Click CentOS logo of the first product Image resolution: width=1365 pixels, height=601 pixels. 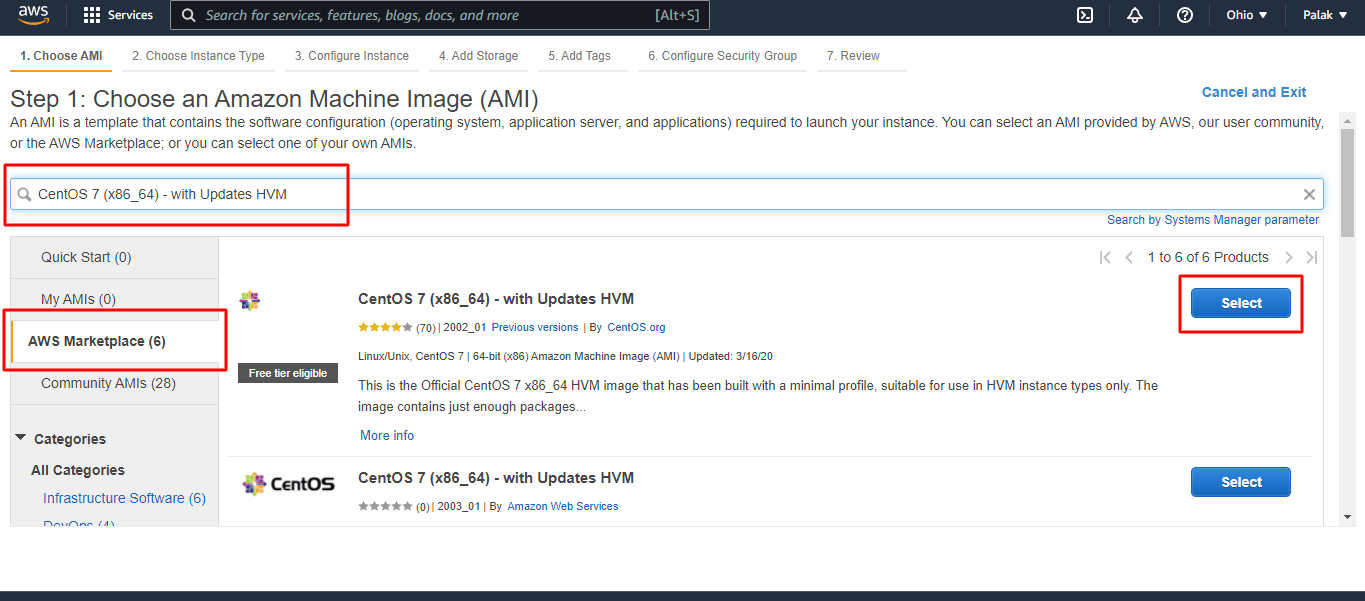point(250,300)
